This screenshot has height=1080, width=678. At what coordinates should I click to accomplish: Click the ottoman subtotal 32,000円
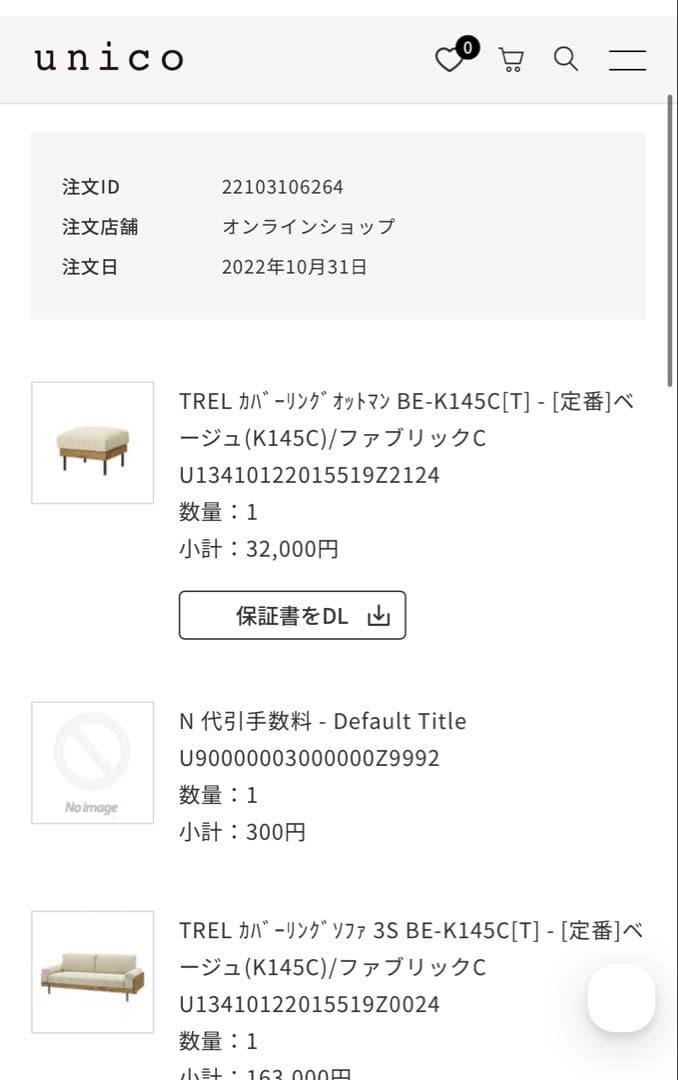[x=292, y=549]
